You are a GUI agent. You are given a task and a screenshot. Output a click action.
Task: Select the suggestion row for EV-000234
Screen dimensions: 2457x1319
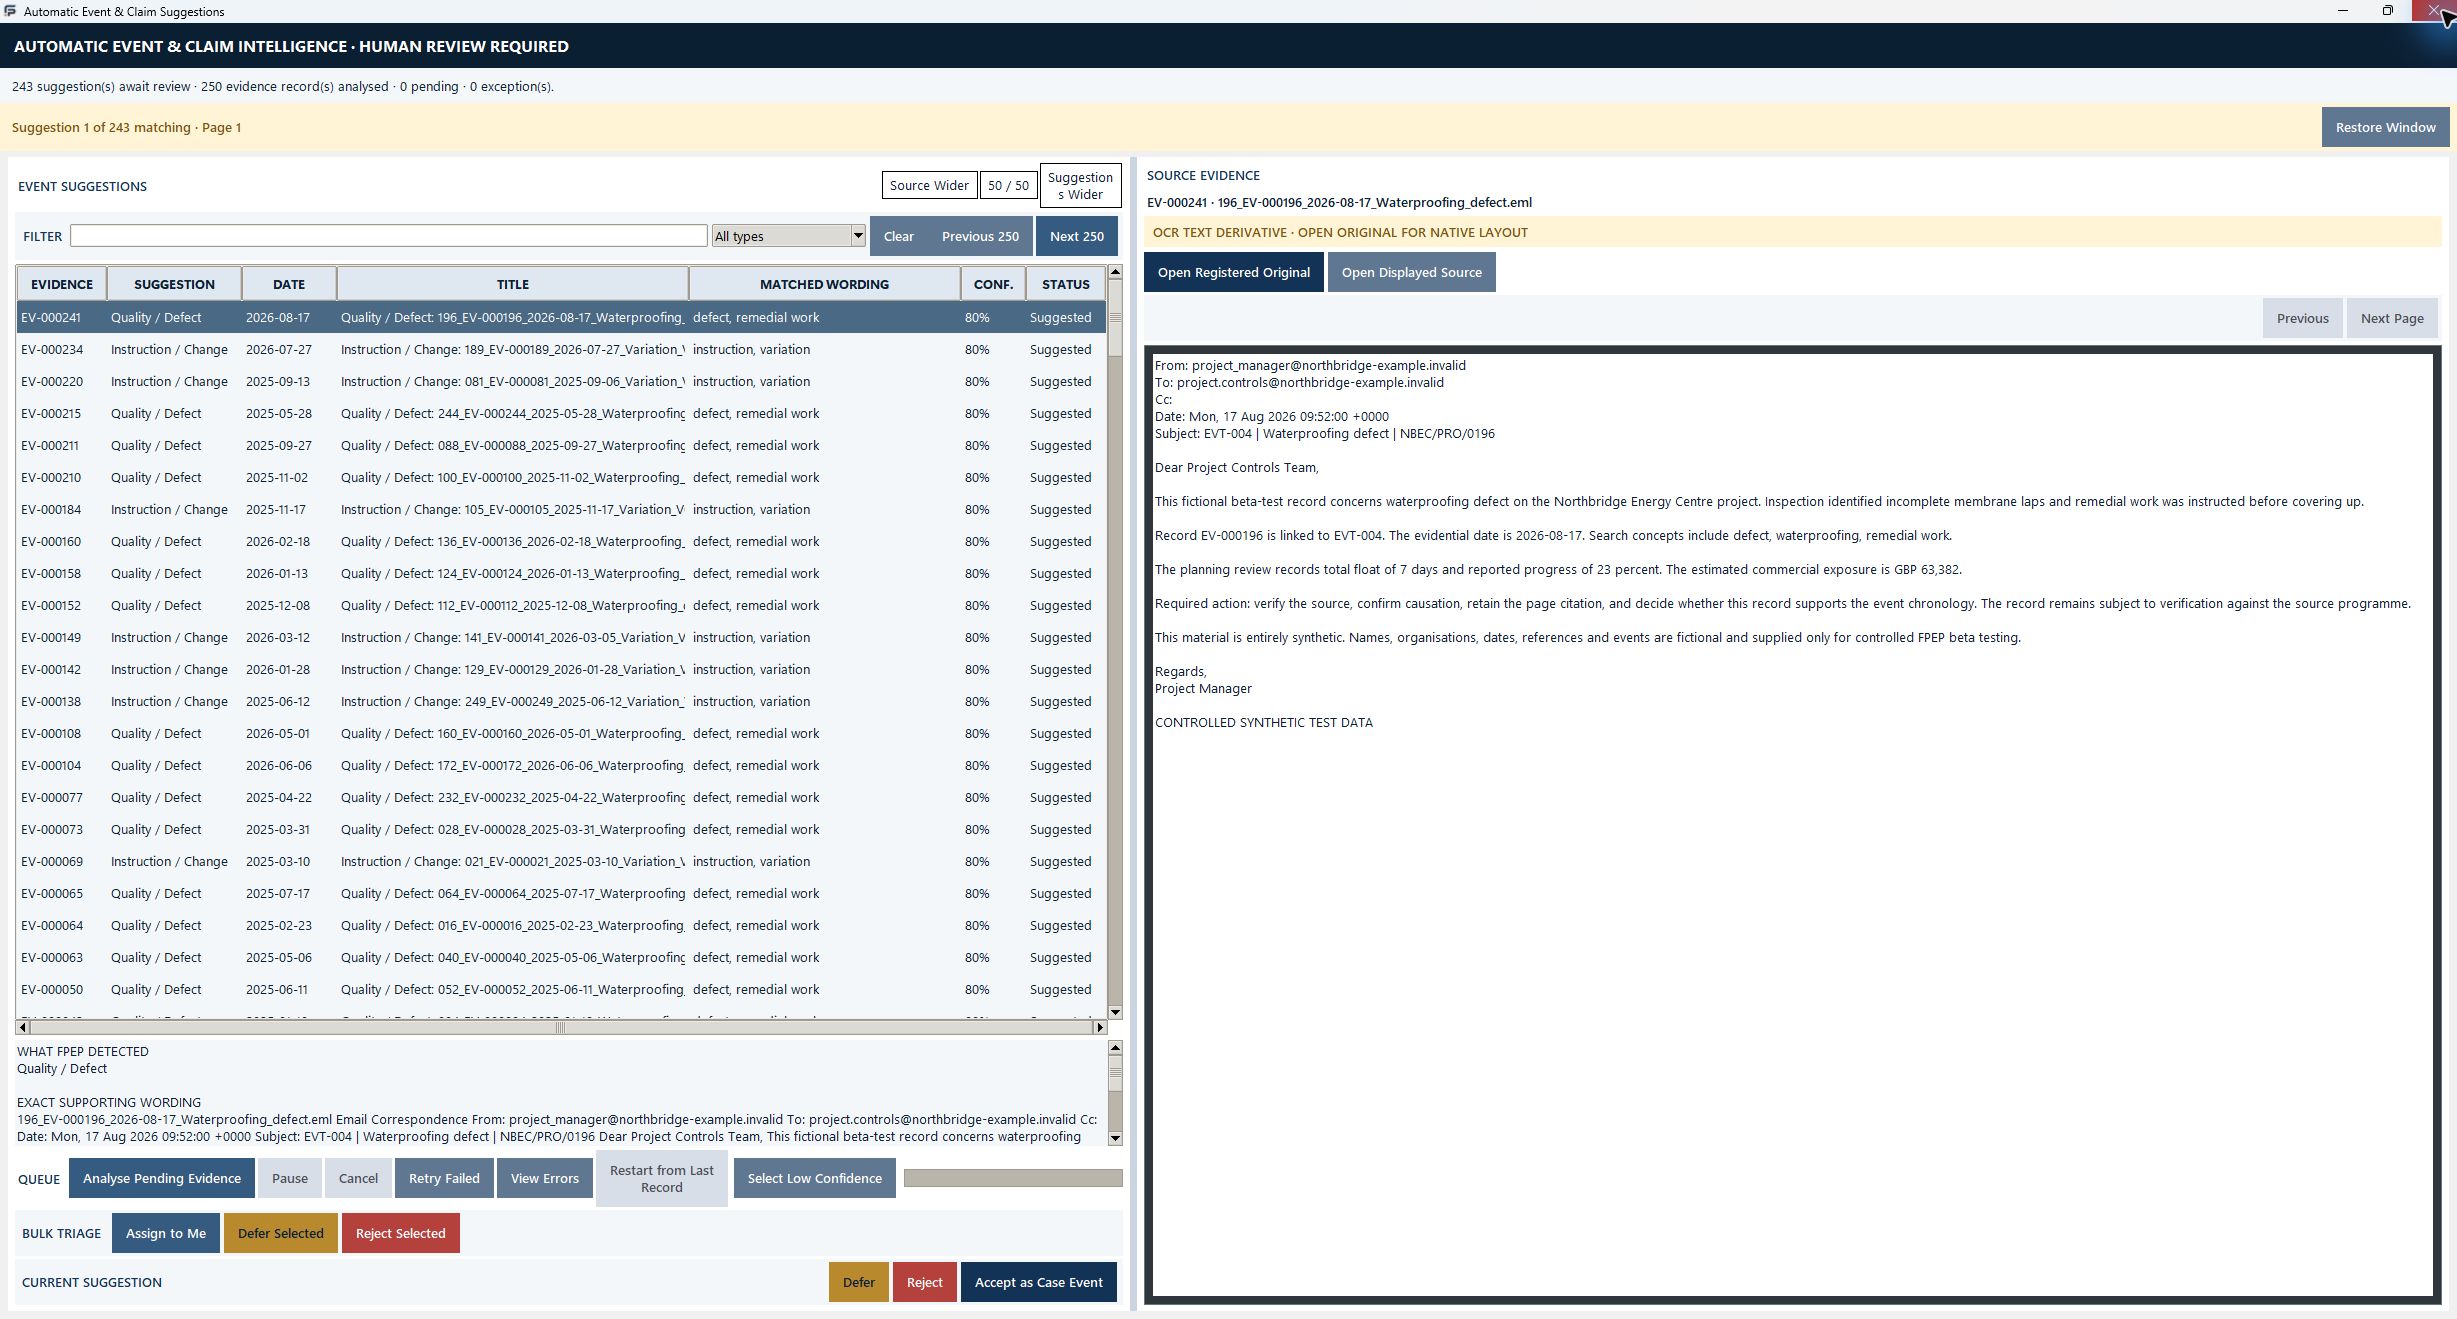561,349
